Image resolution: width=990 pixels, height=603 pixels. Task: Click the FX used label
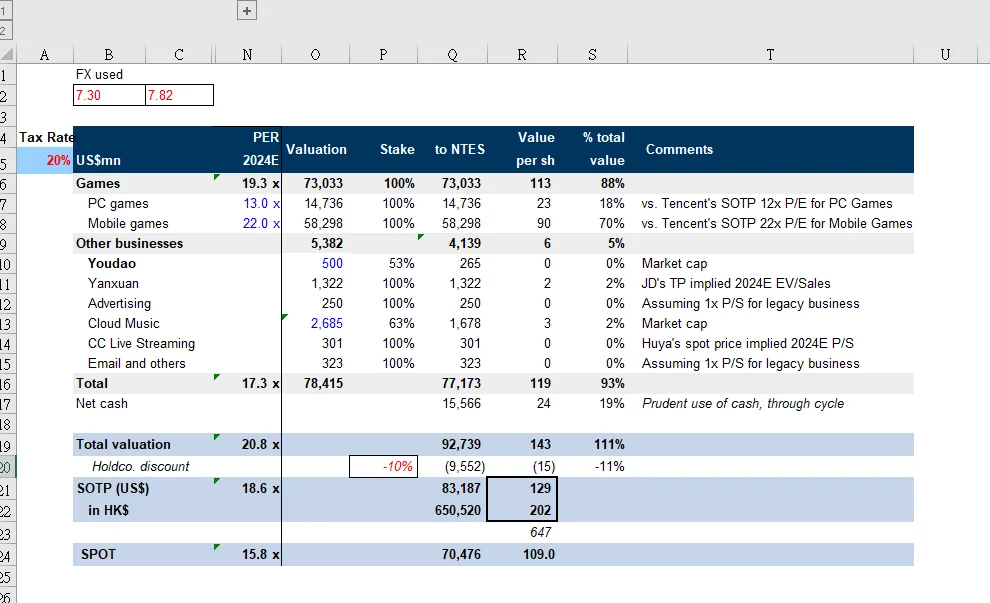coord(99,75)
